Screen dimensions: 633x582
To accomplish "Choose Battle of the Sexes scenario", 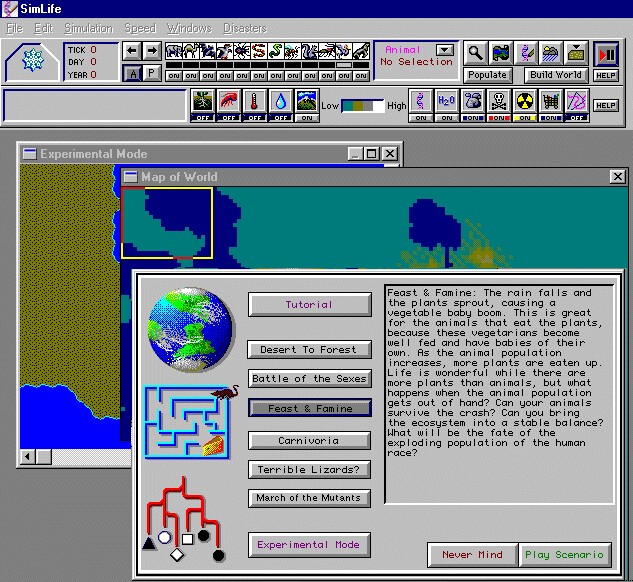I will pyautogui.click(x=309, y=379).
